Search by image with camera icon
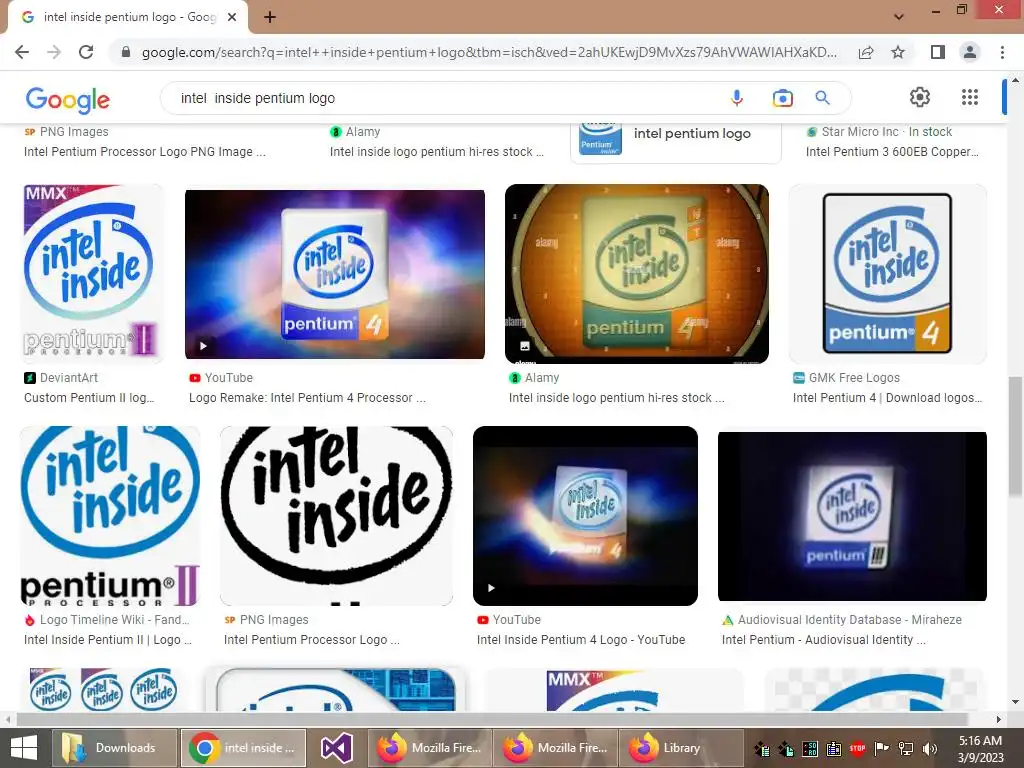Image resolution: width=1024 pixels, height=768 pixels. 782,98
